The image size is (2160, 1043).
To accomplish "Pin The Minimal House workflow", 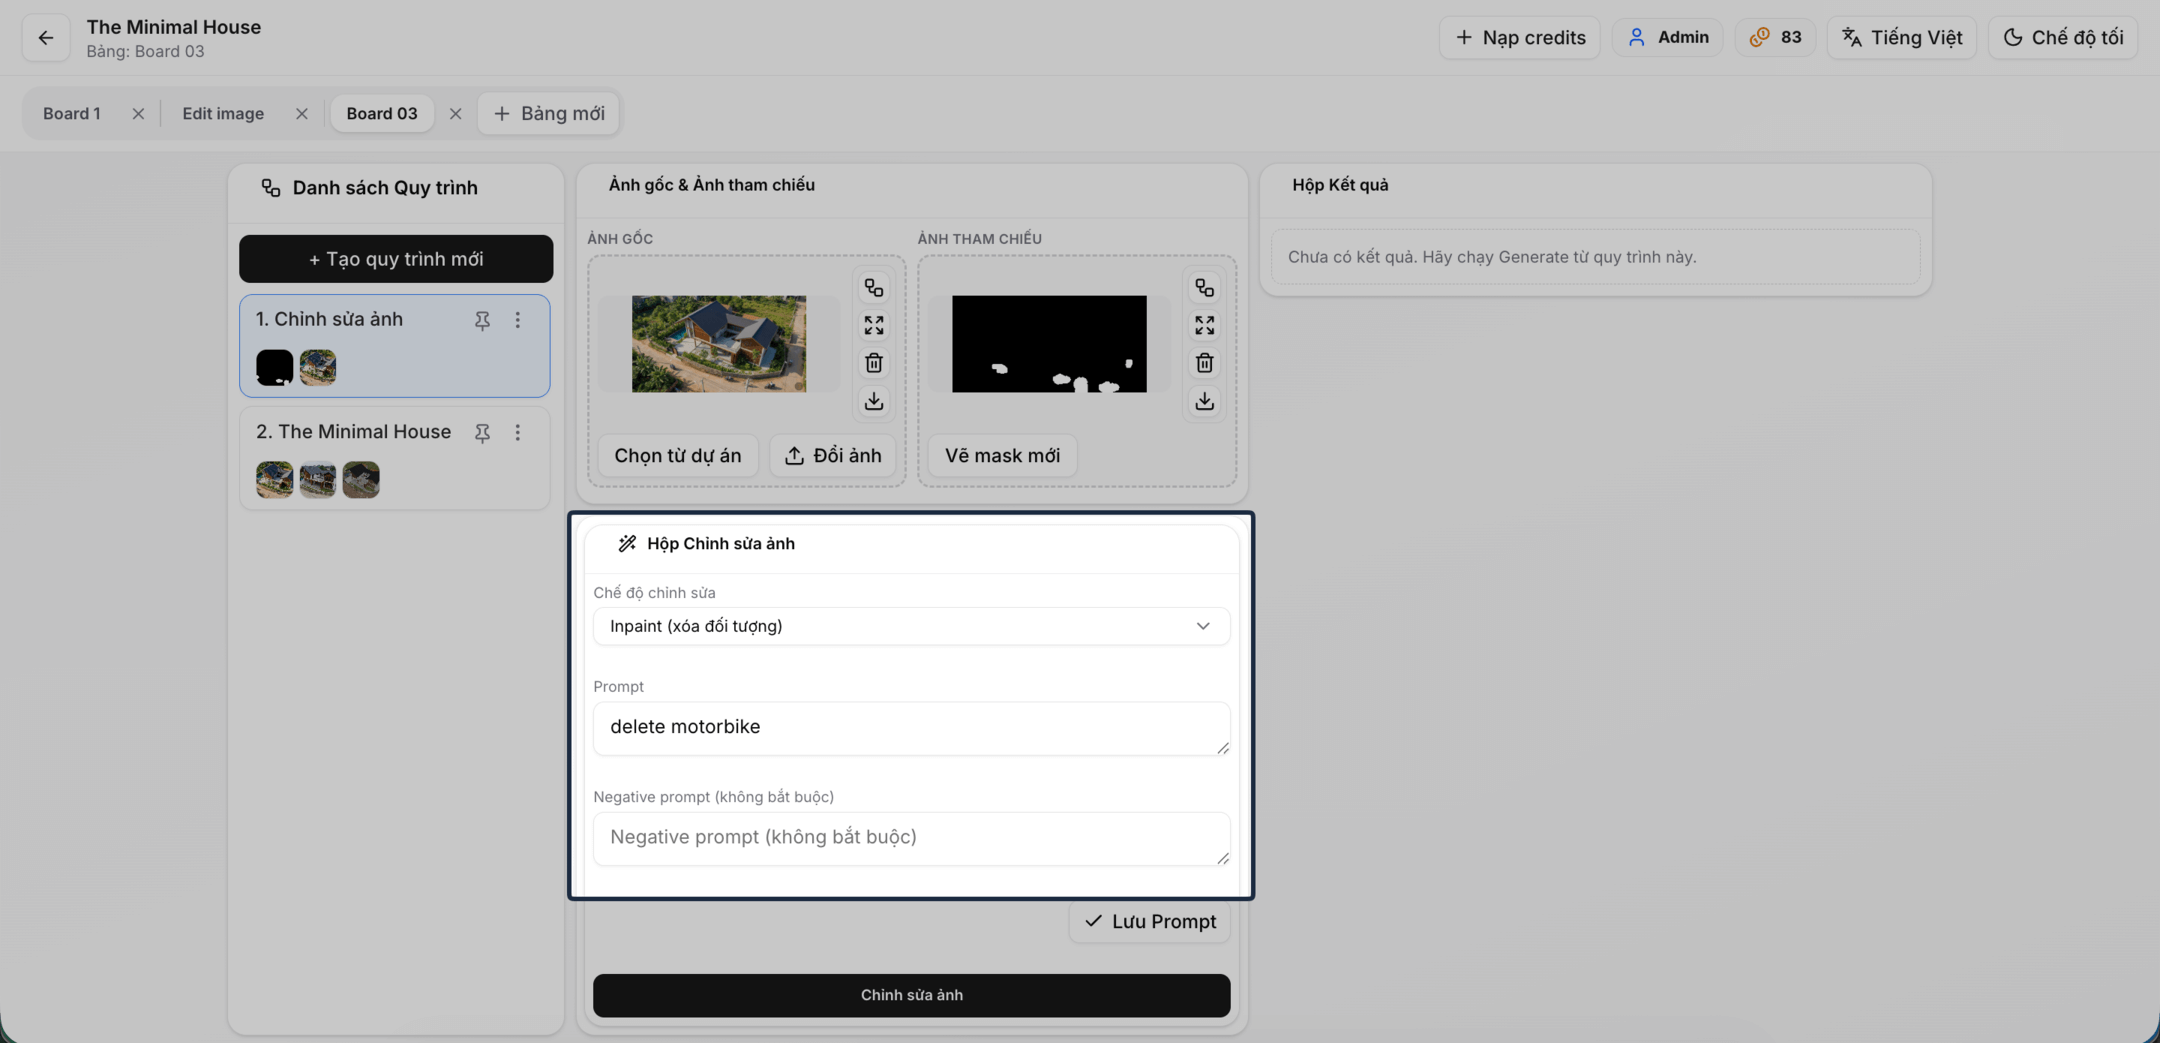I will [x=482, y=433].
